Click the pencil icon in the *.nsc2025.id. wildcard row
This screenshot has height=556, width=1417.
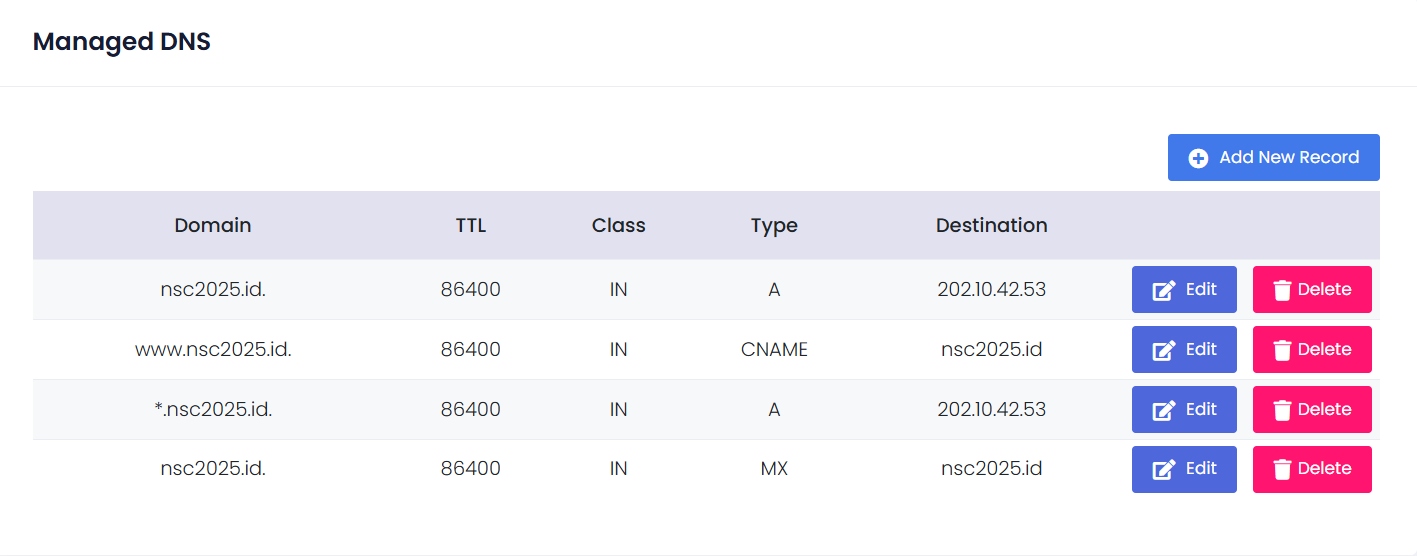click(x=1164, y=410)
